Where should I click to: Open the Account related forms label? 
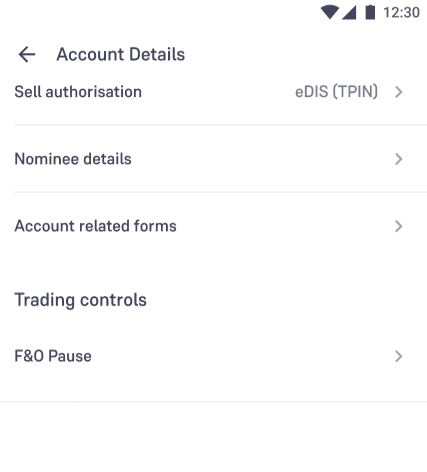click(95, 226)
